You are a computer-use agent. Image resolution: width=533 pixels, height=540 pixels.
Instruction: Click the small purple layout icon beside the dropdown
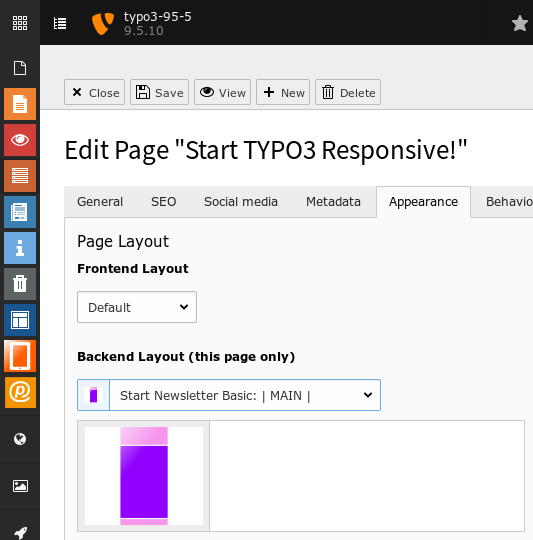pyautogui.click(x=93, y=395)
